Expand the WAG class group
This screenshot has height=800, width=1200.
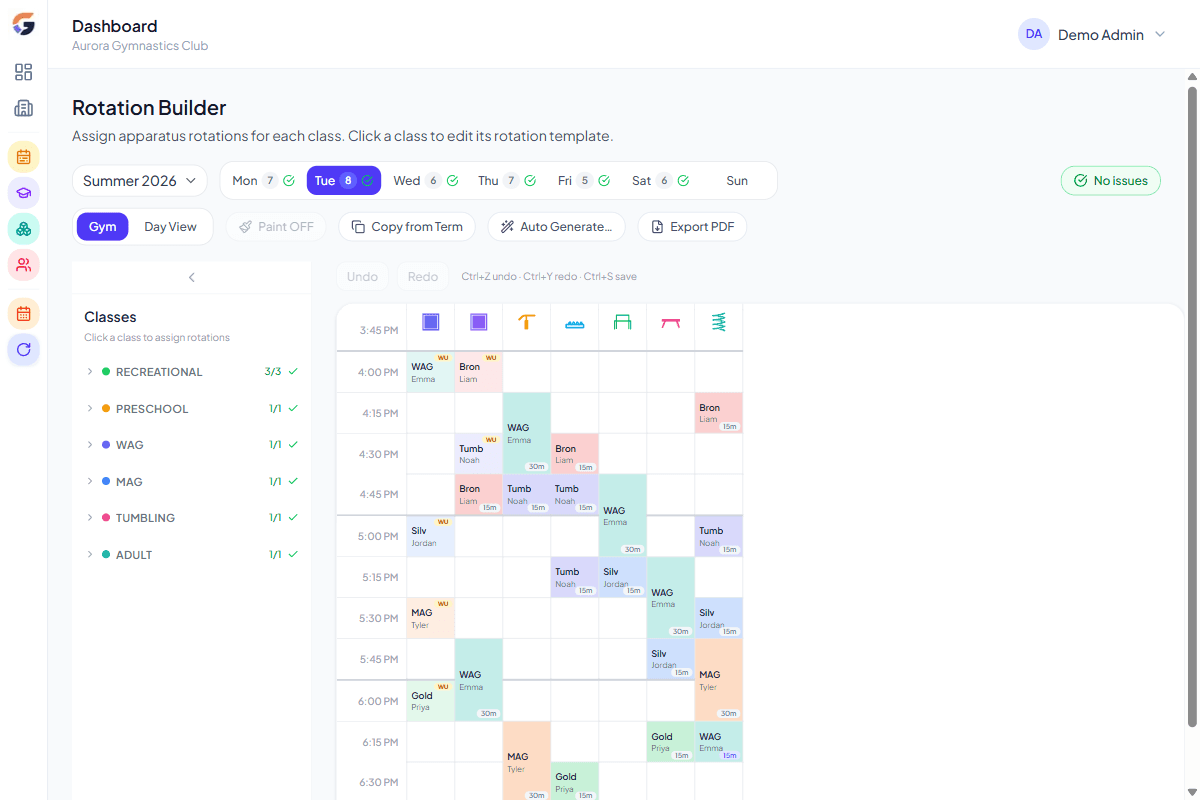pyautogui.click(x=192, y=445)
